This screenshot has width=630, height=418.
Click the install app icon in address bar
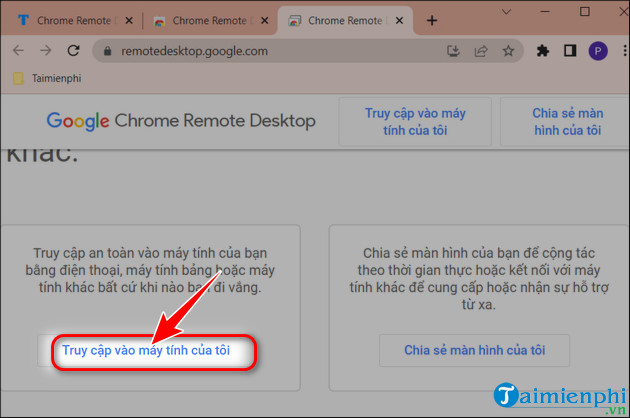point(453,51)
